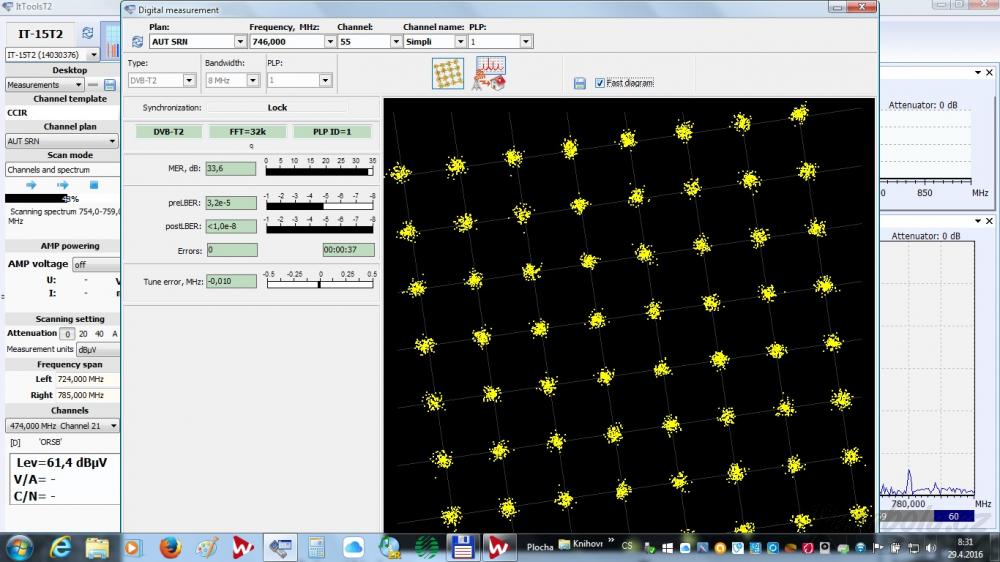Open the Calculator taskbar icon

point(316,547)
